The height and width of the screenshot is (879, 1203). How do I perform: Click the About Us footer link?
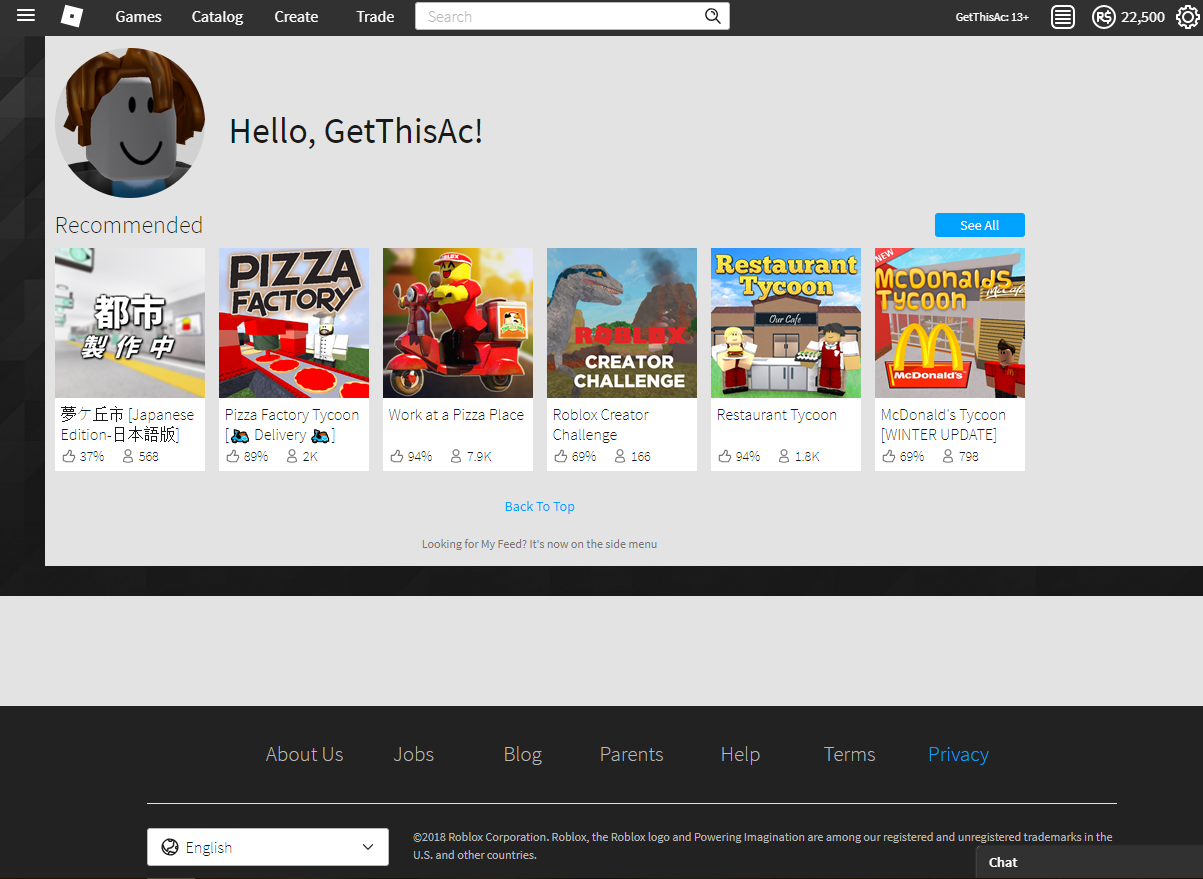click(x=304, y=754)
